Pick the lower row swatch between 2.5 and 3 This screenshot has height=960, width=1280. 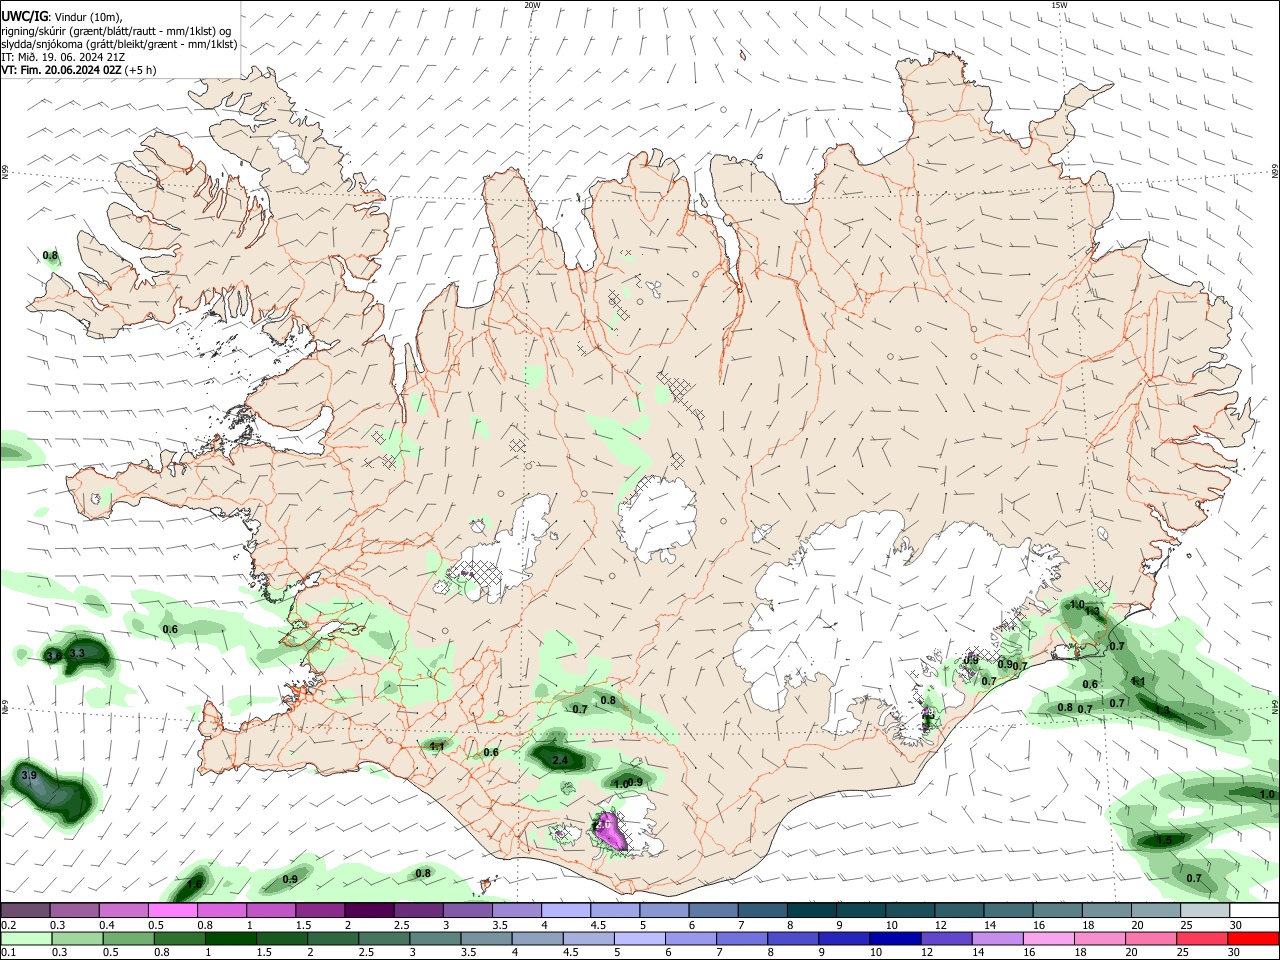tap(383, 938)
